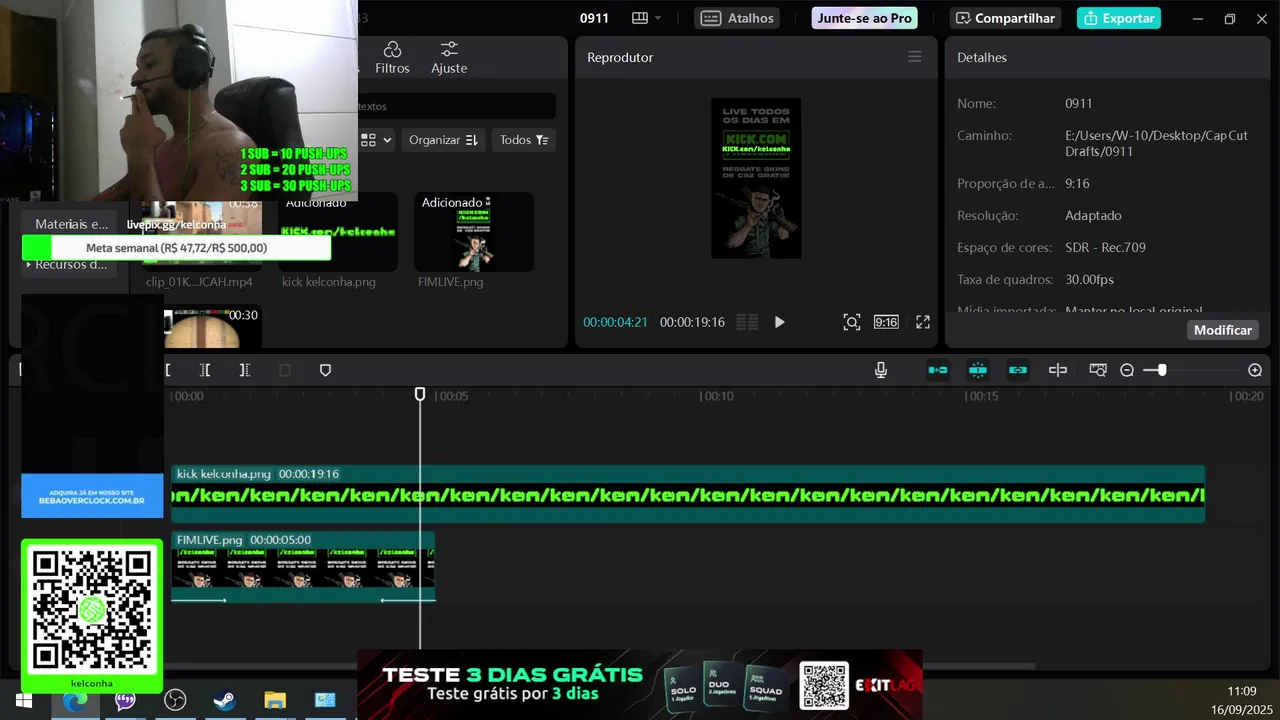Select the 00:30 video thumbnail
The width and height of the screenshot is (1280, 720).
pos(212,326)
